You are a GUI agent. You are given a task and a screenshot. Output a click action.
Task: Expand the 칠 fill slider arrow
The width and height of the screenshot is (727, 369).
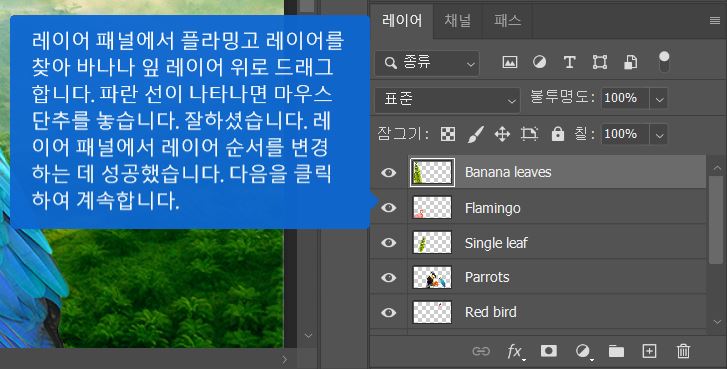click(659, 134)
